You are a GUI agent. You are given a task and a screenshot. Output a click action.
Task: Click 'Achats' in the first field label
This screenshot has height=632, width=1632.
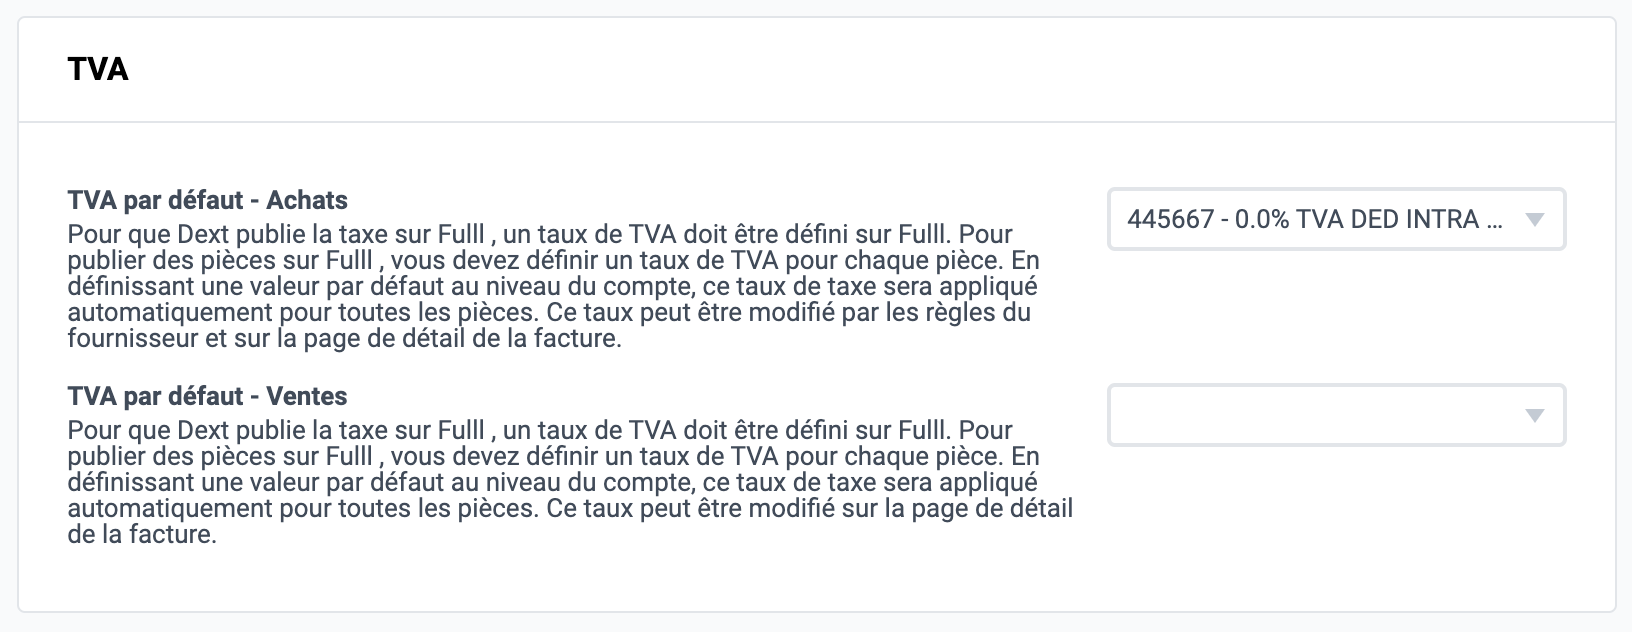(x=307, y=200)
